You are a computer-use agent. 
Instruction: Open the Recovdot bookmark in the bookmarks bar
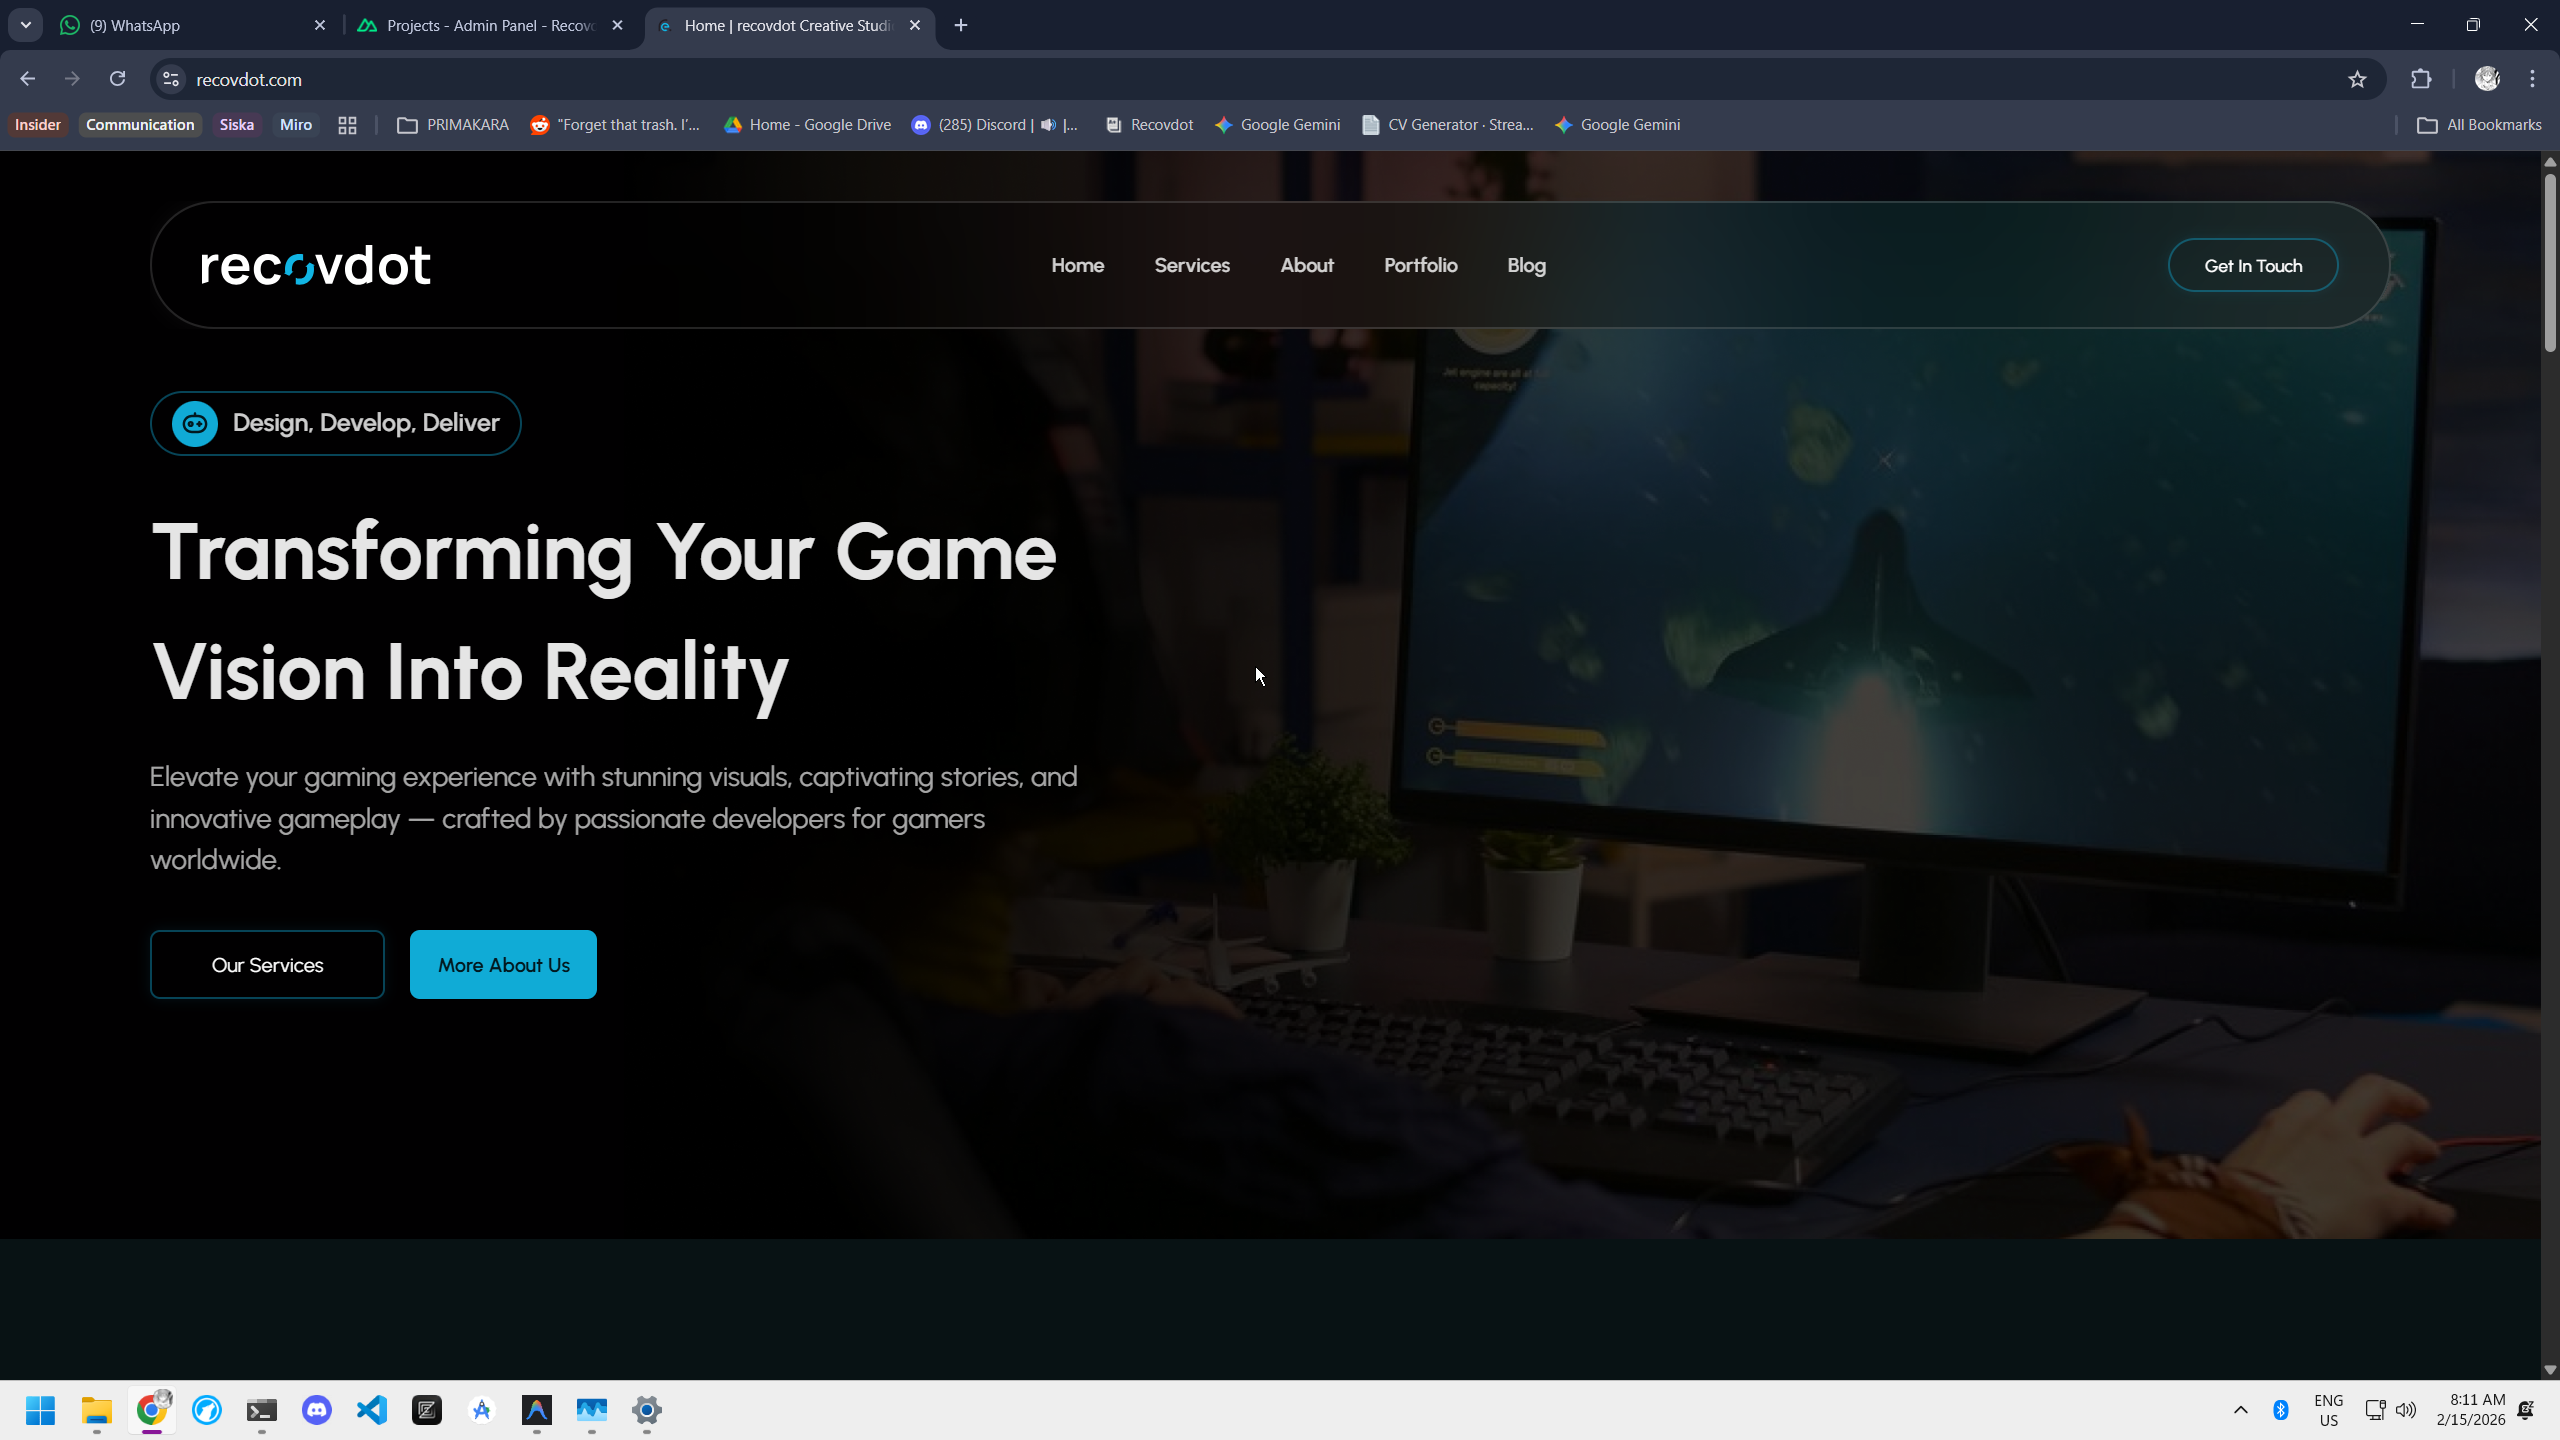[x=1147, y=124]
